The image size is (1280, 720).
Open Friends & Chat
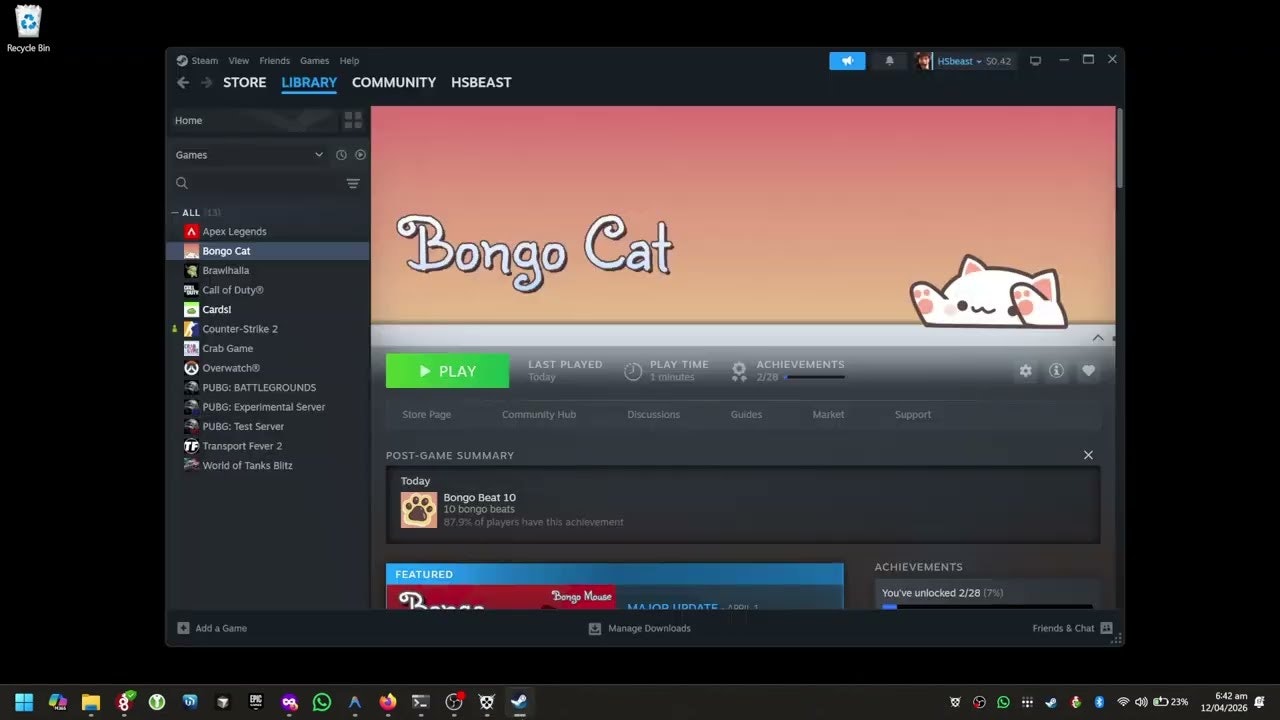pos(1072,628)
